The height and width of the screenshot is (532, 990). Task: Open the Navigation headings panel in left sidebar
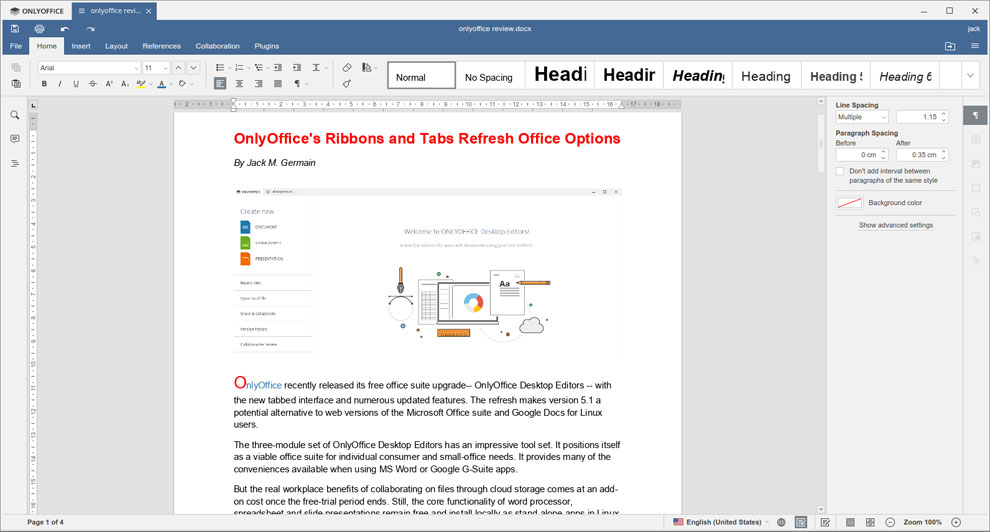pyautogui.click(x=15, y=163)
